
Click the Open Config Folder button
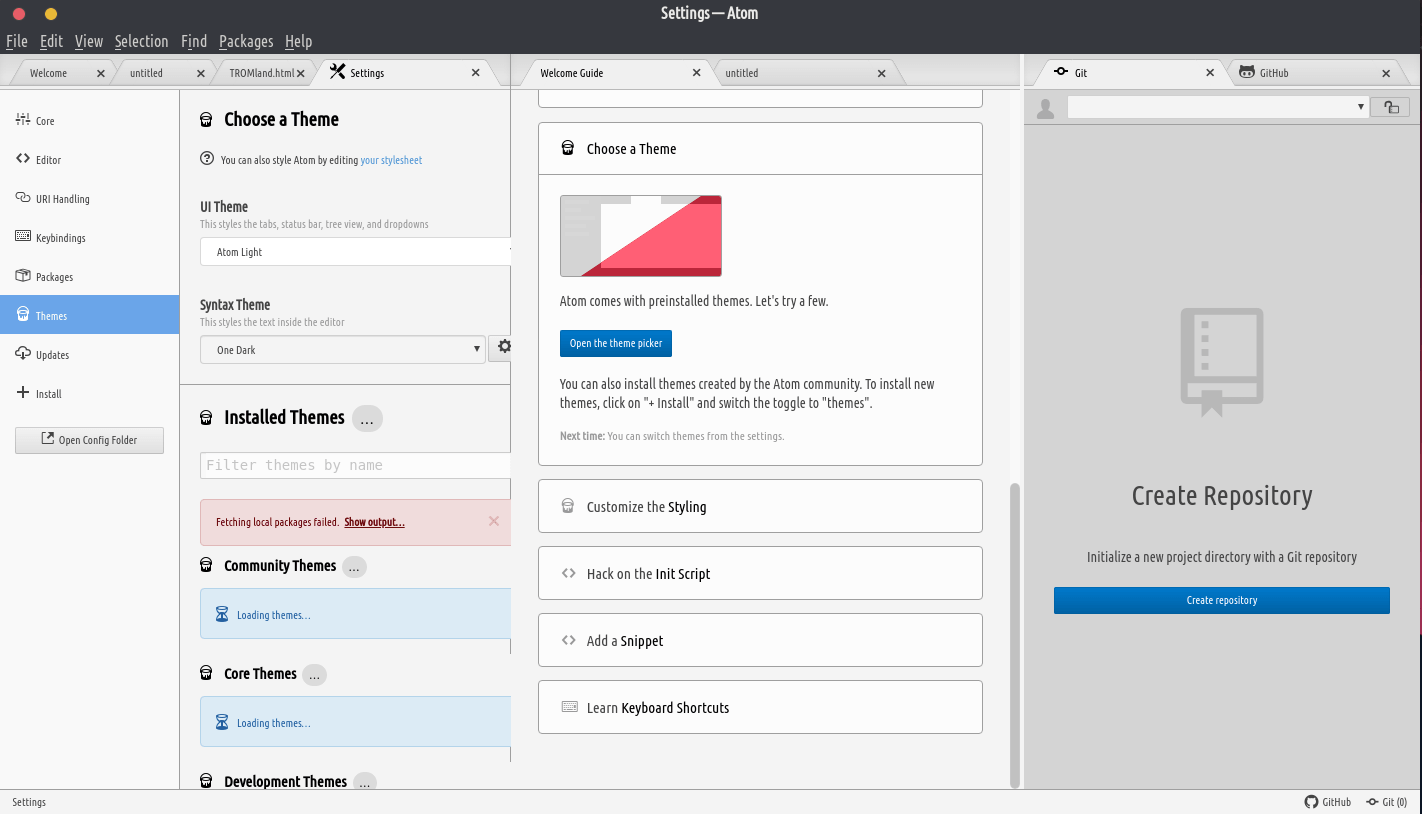point(89,440)
